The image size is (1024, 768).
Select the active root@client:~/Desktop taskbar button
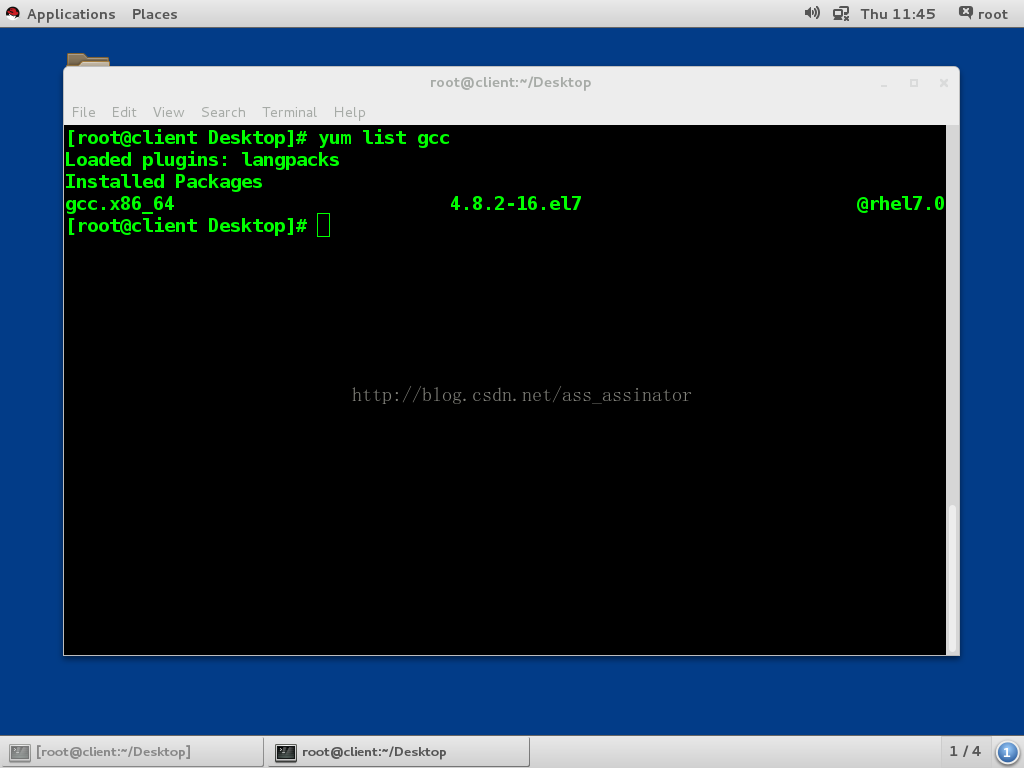(x=398, y=752)
